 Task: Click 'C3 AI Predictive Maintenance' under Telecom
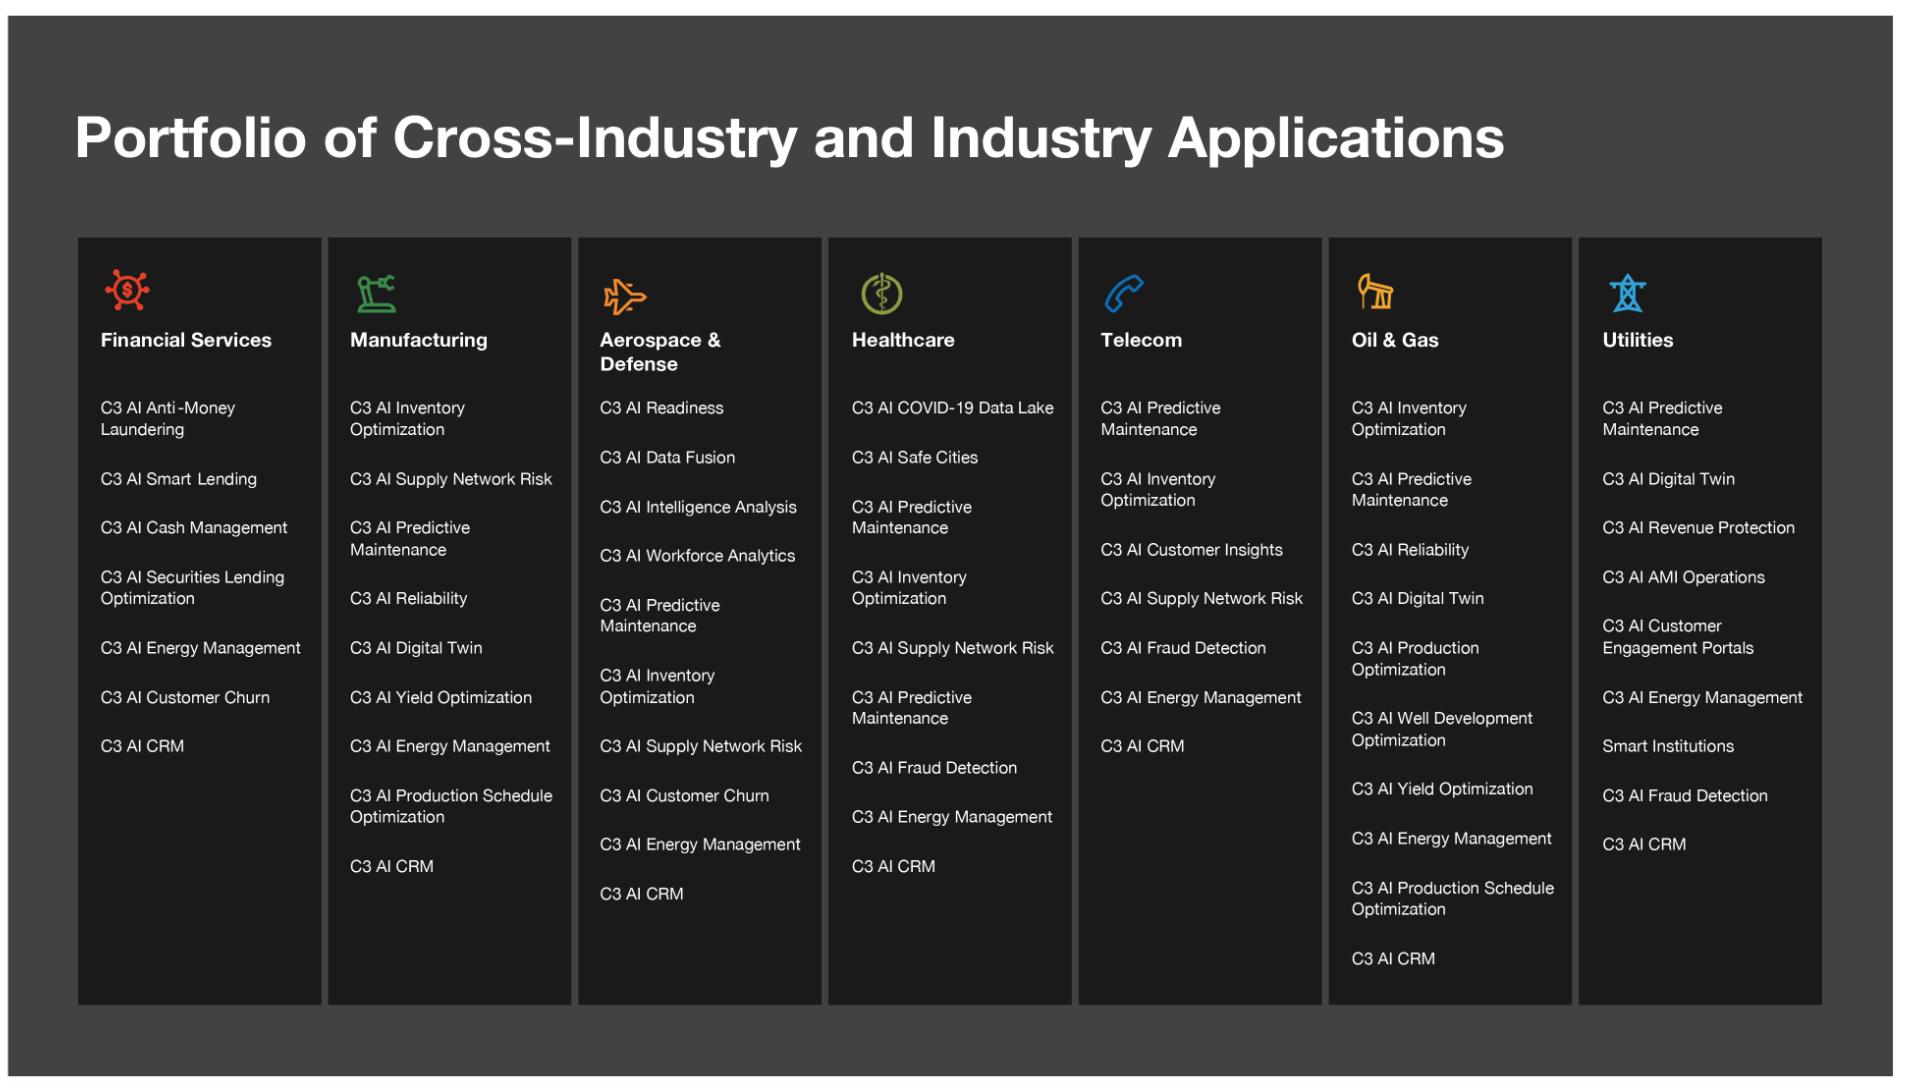[1160, 419]
